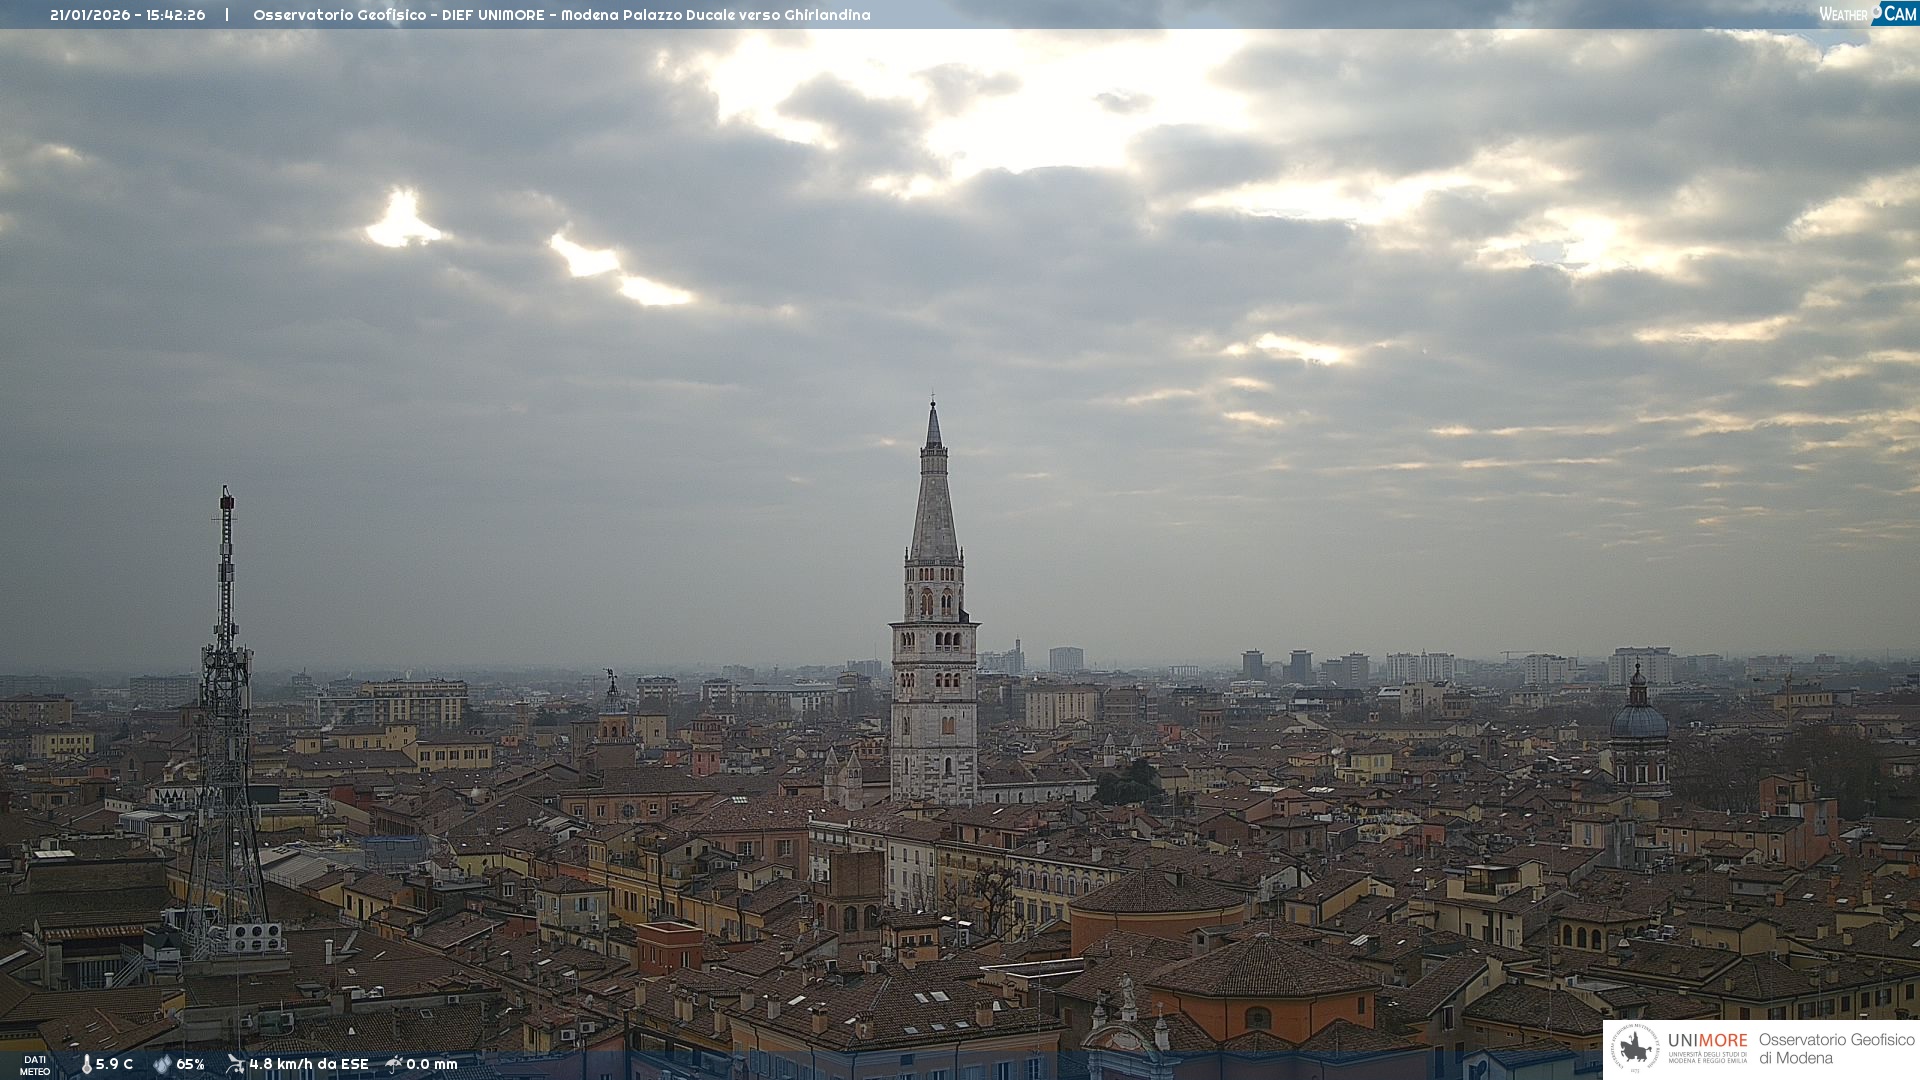This screenshot has height=1080, width=1920.
Task: Click the wind vane icon
Action: click(x=235, y=1064)
